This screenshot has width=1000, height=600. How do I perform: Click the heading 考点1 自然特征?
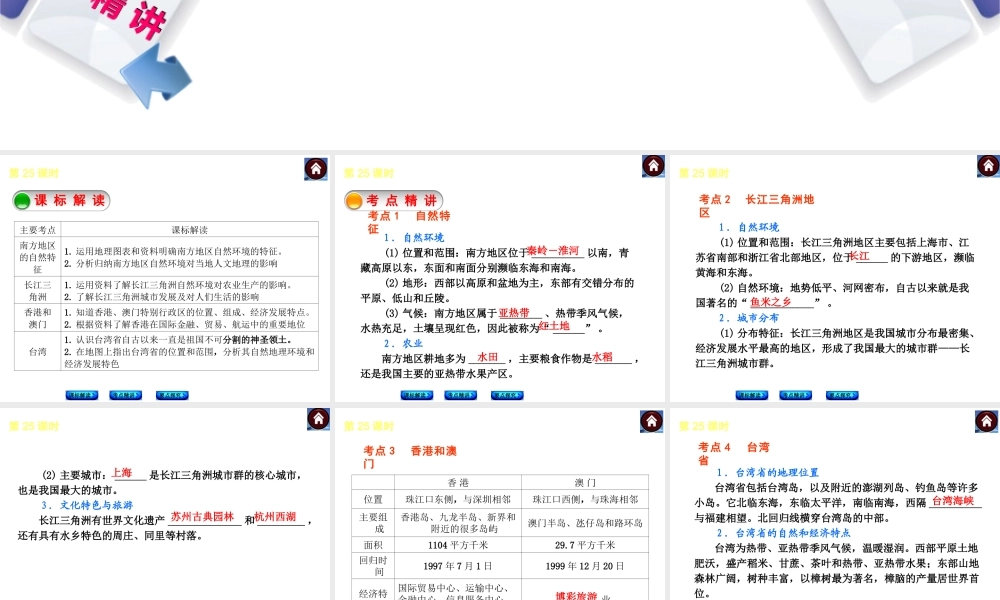coord(409,222)
